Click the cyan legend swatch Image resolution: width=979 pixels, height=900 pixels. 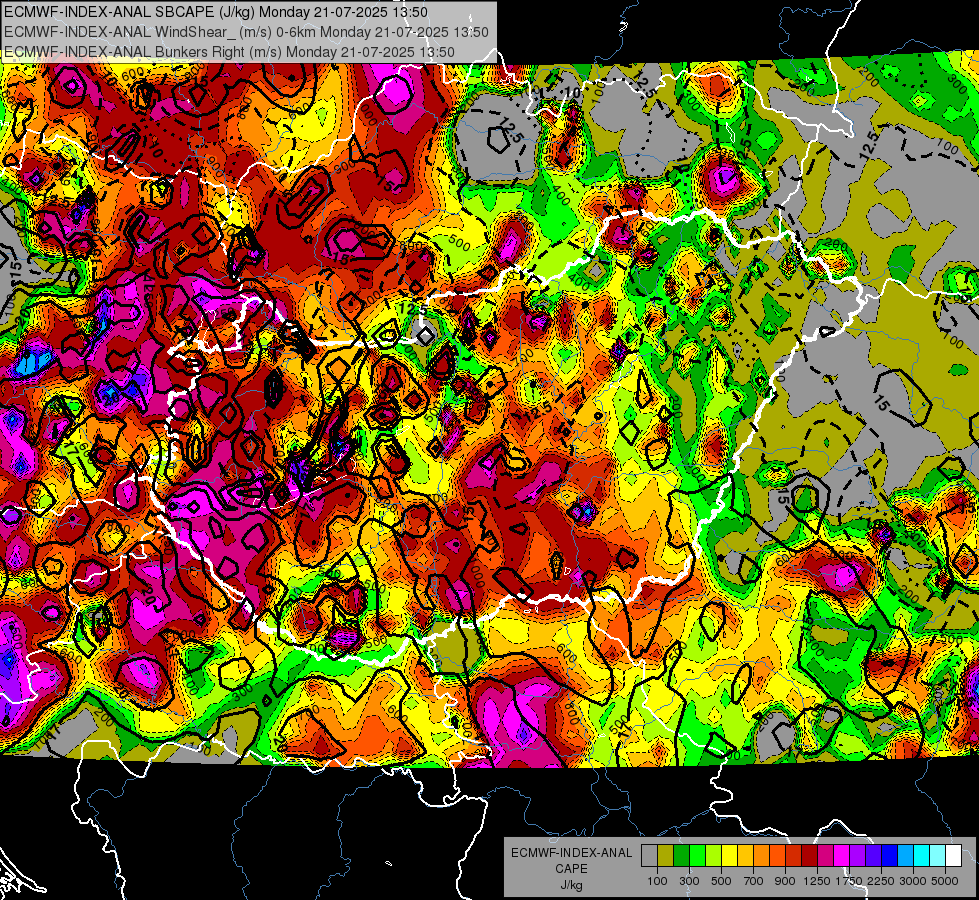(x=922, y=856)
